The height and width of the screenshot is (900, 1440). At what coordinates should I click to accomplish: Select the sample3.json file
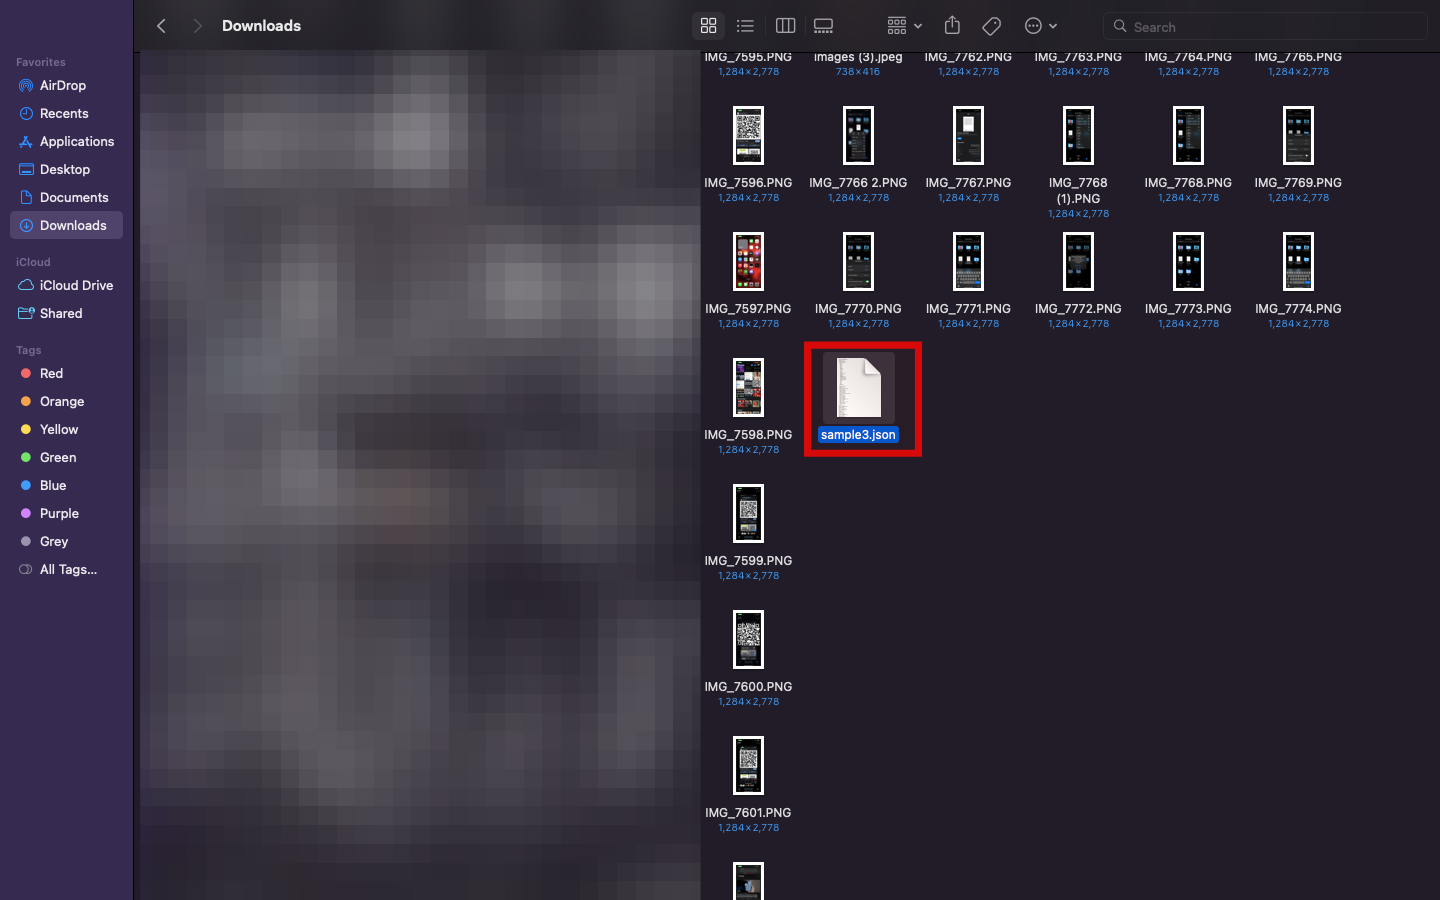pyautogui.click(x=858, y=388)
